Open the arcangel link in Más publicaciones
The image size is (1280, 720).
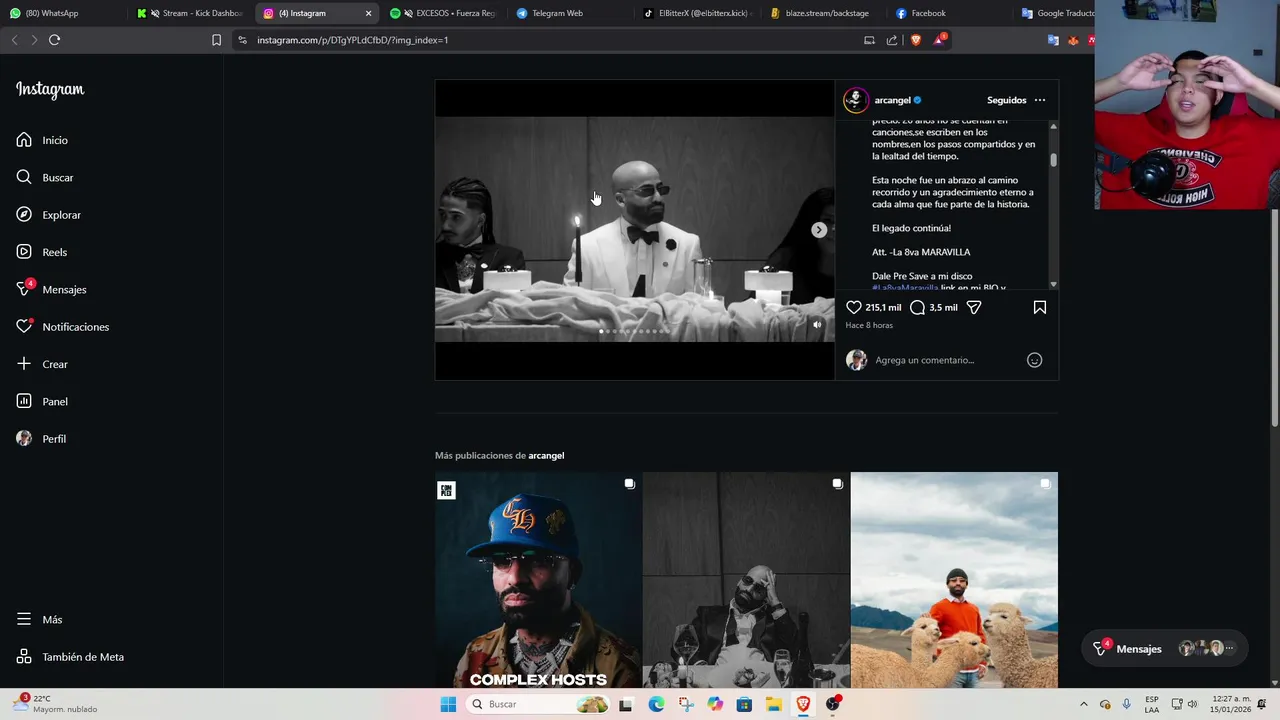click(x=546, y=456)
